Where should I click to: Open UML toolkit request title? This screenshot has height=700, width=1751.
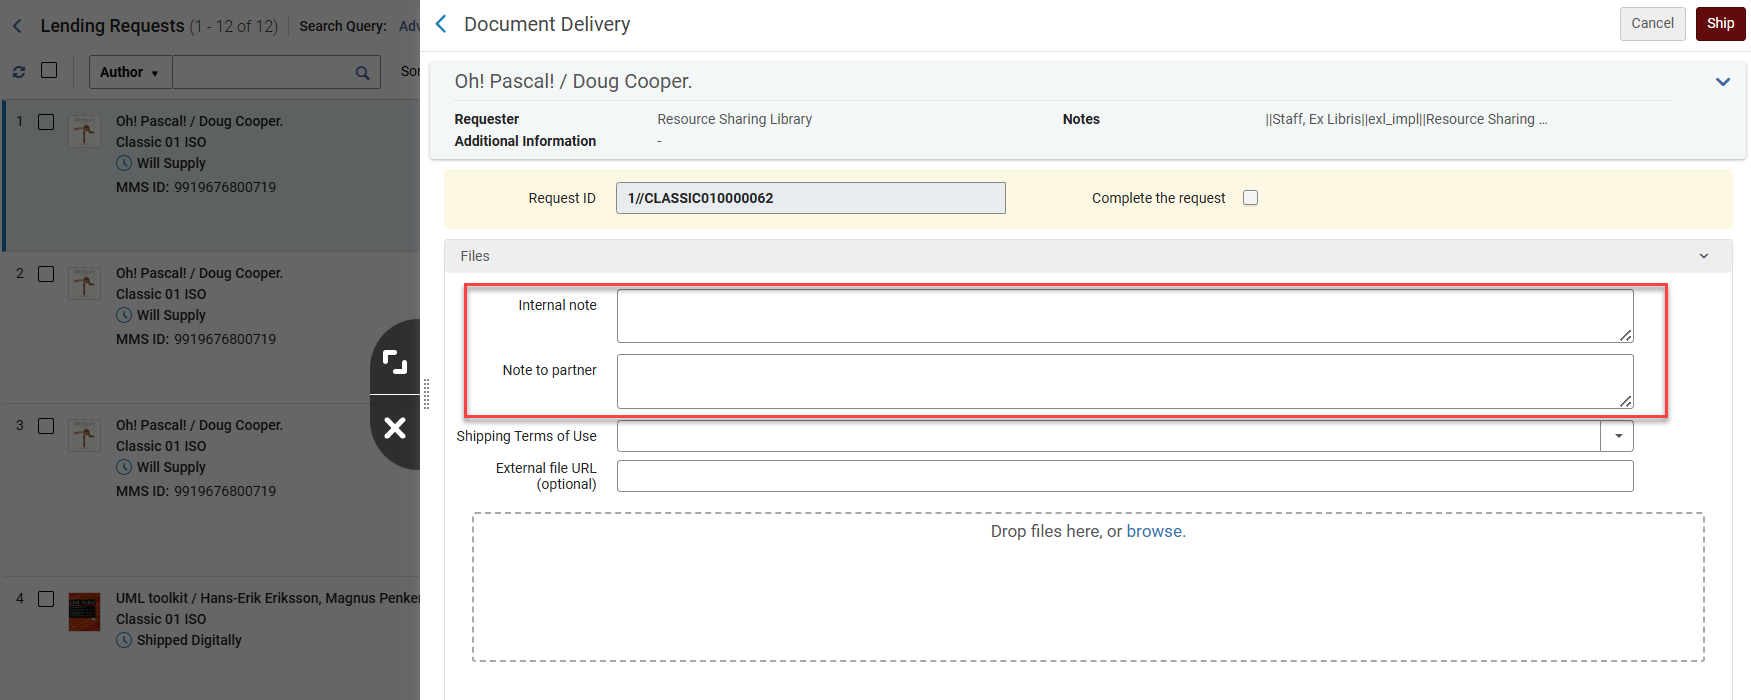(267, 598)
